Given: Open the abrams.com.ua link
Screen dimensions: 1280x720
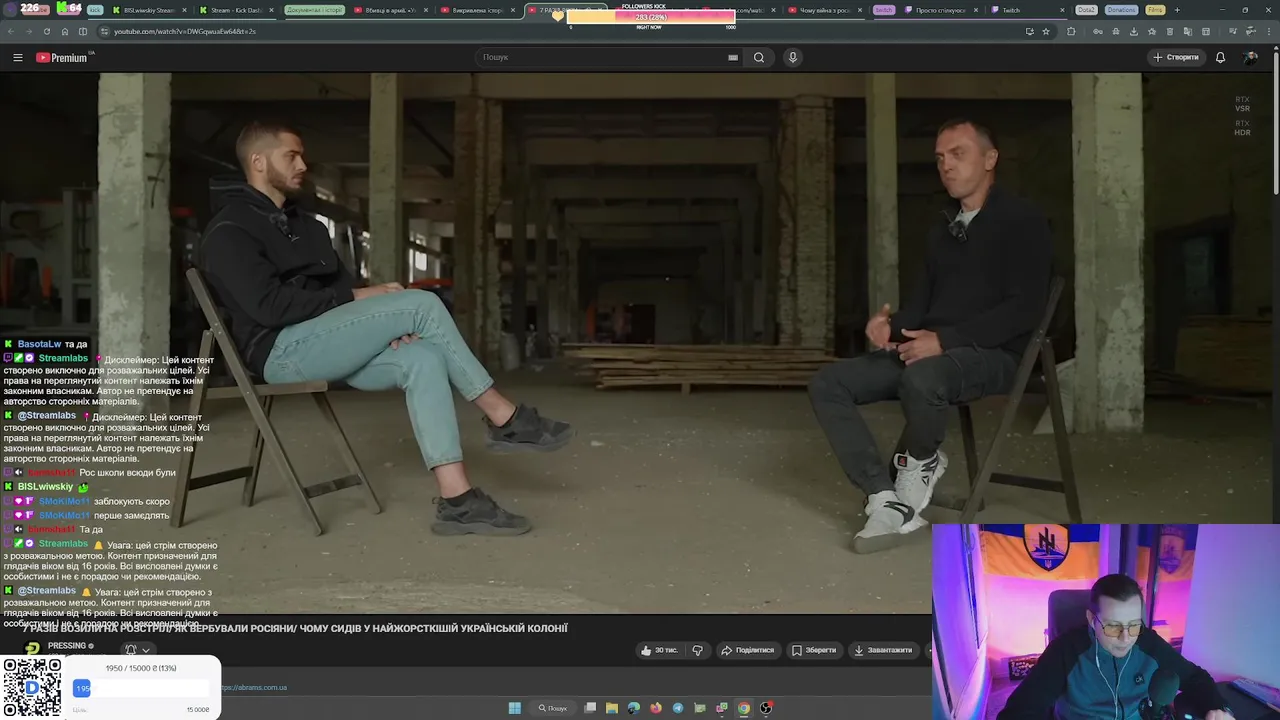Looking at the screenshot, I should tap(254, 687).
